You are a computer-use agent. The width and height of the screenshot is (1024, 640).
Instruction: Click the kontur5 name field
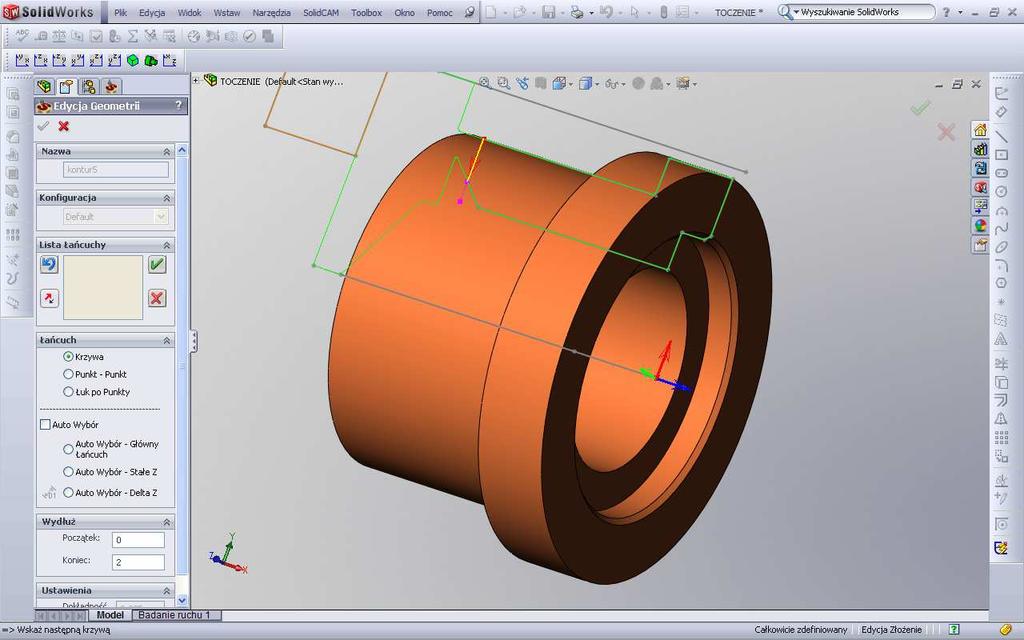point(116,170)
